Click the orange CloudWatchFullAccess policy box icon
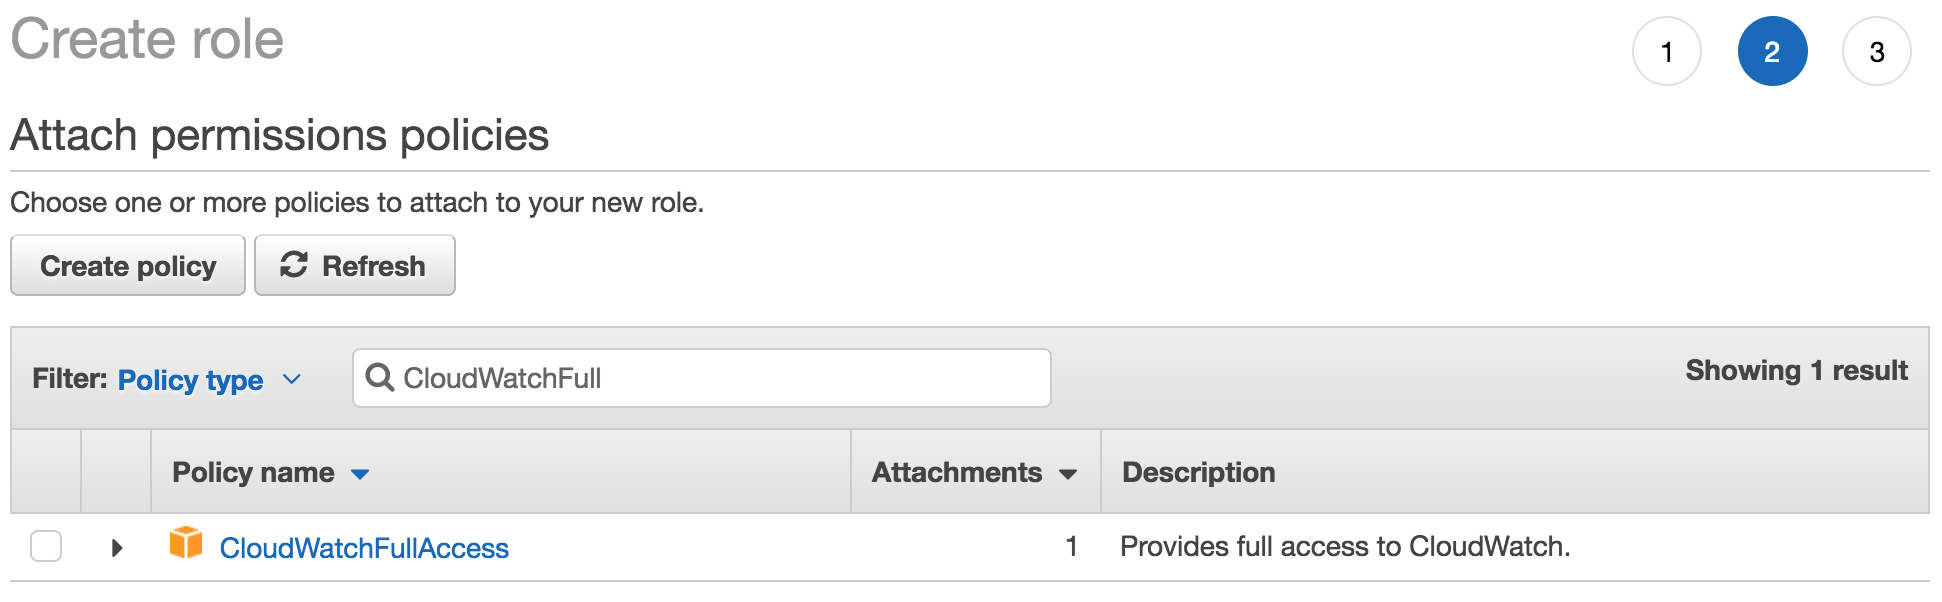 pyautogui.click(x=186, y=543)
